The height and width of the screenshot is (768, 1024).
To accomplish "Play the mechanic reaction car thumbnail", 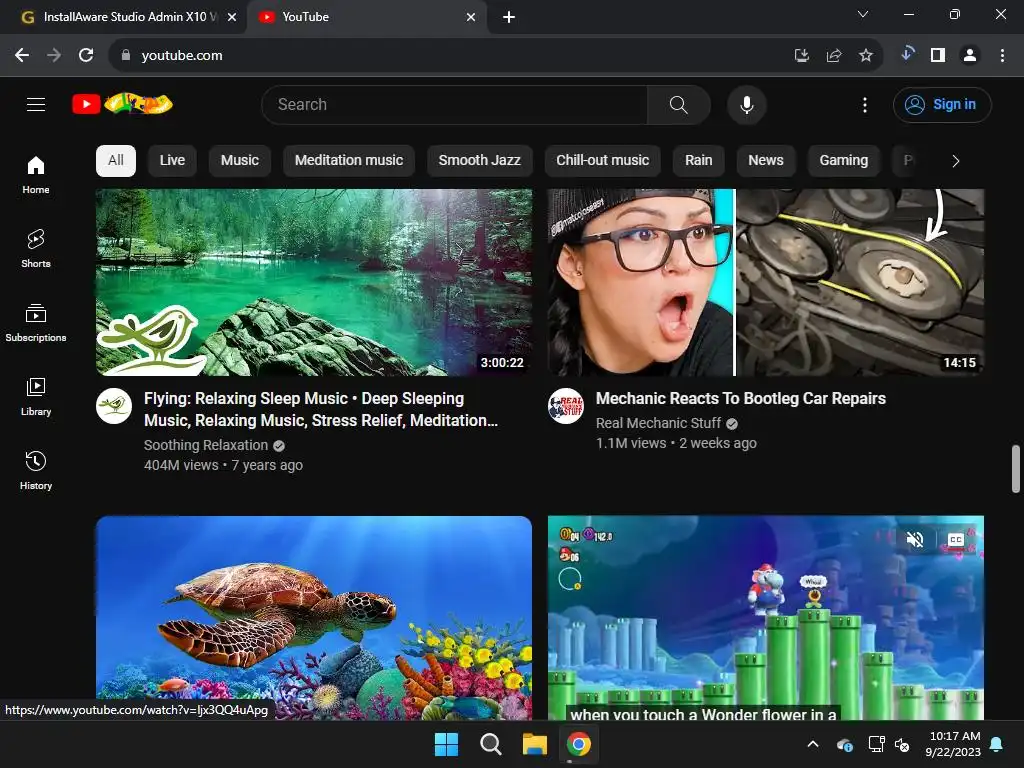I will click(x=766, y=282).
